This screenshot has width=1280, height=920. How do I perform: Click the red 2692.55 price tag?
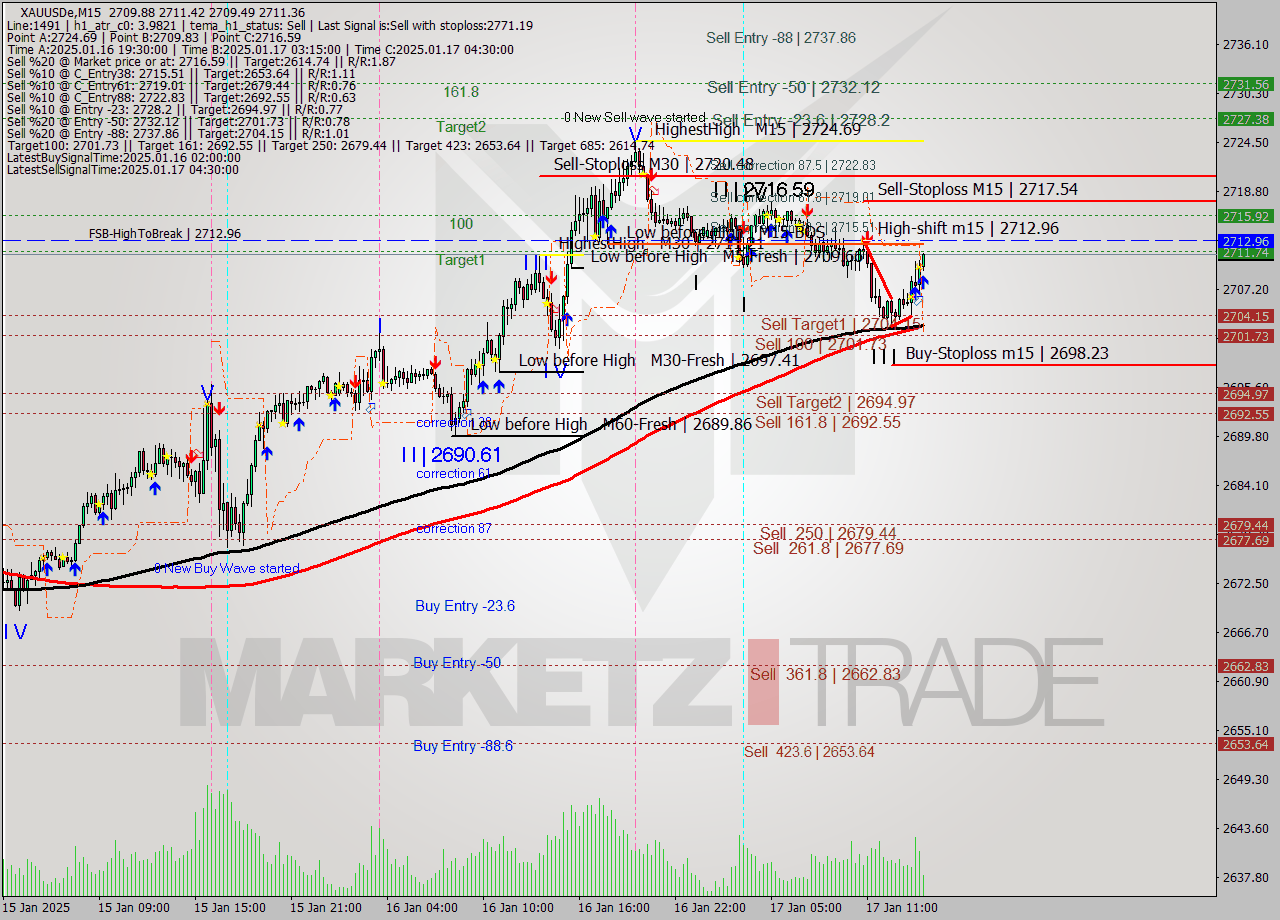(1245, 414)
